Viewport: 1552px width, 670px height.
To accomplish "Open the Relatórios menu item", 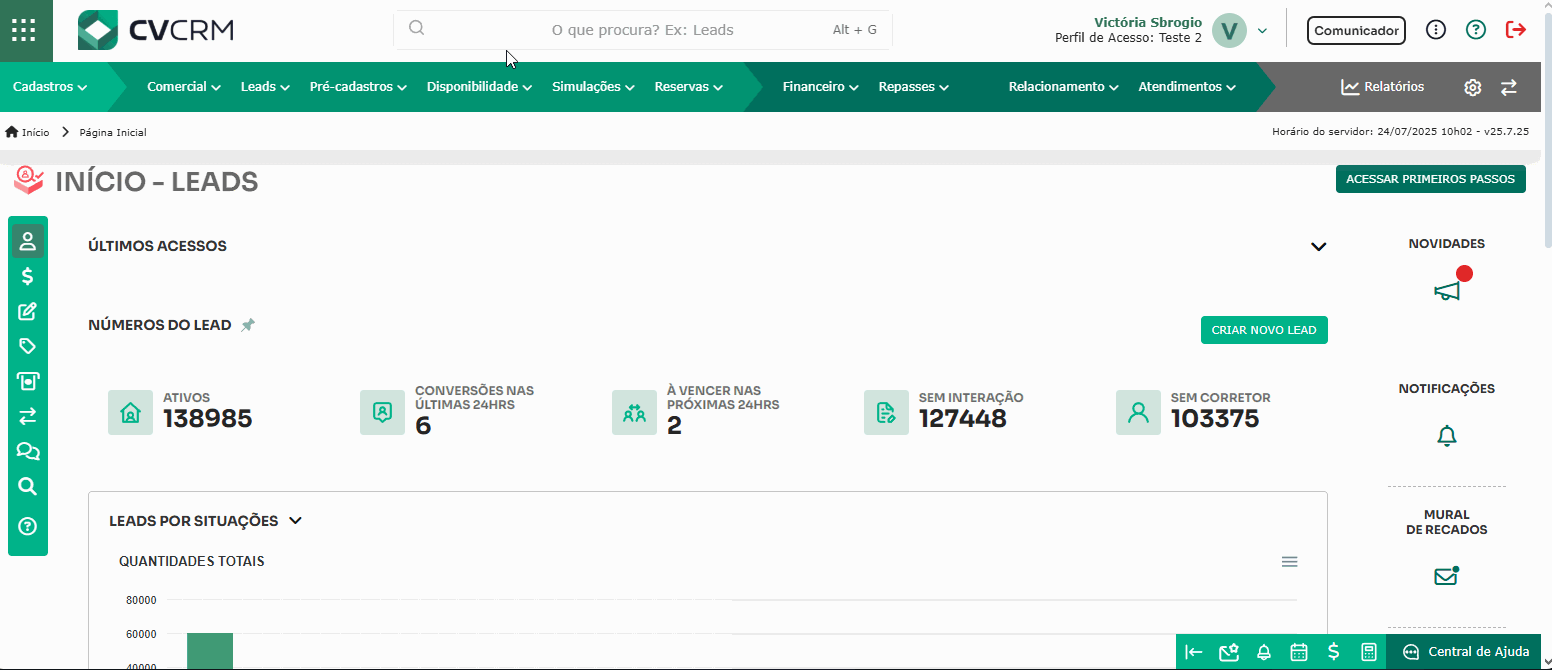I will coord(1383,87).
